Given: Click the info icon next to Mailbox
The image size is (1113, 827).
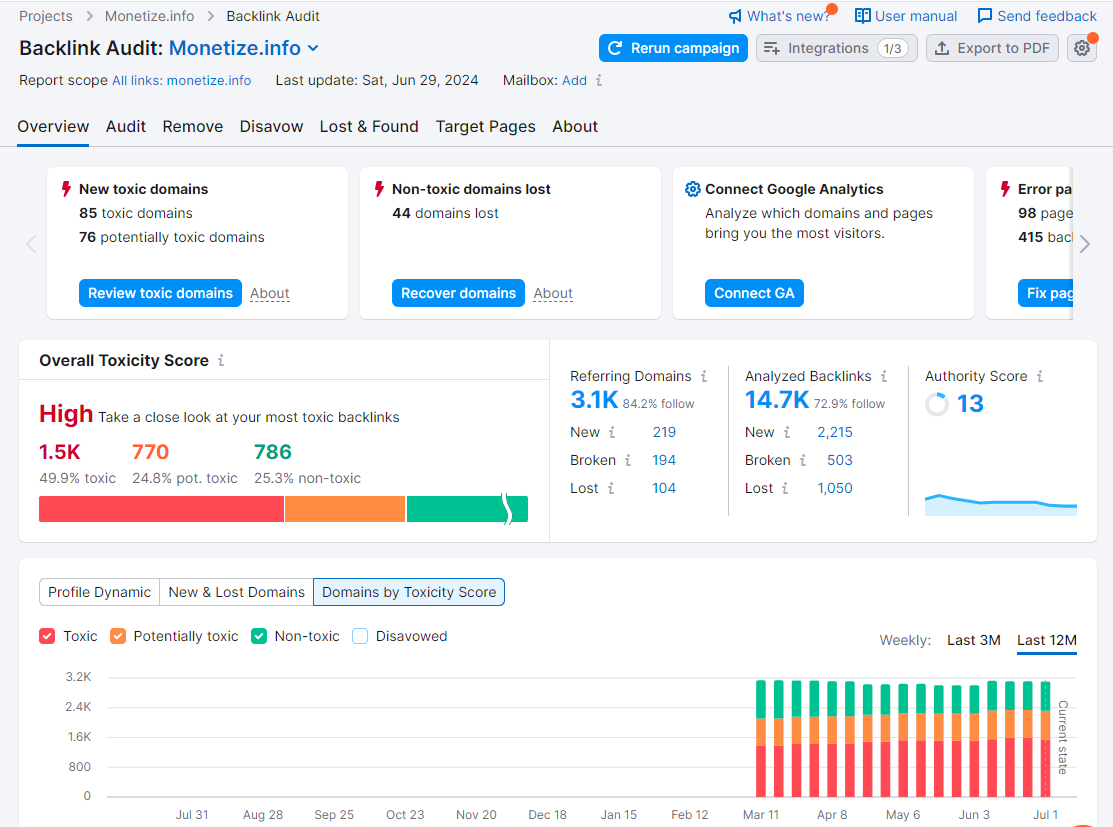Looking at the screenshot, I should [599, 80].
